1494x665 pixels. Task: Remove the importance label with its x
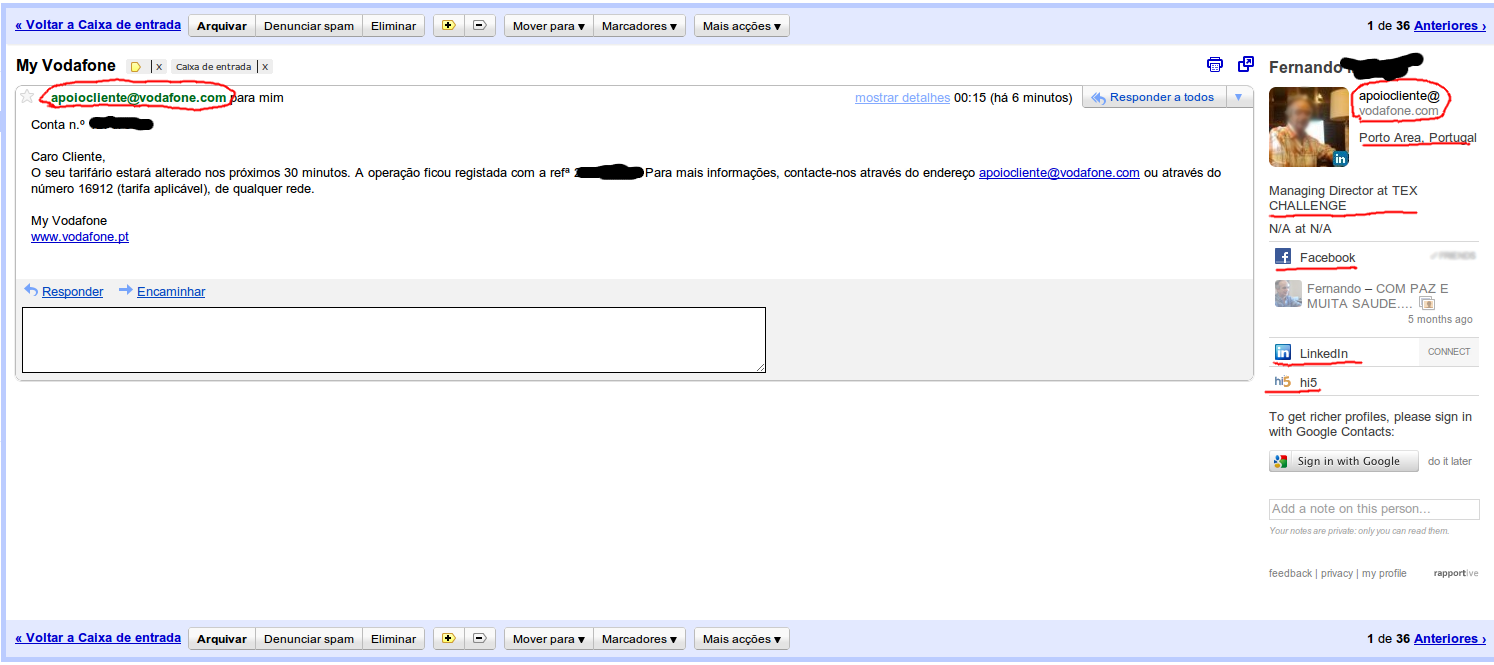(x=158, y=67)
